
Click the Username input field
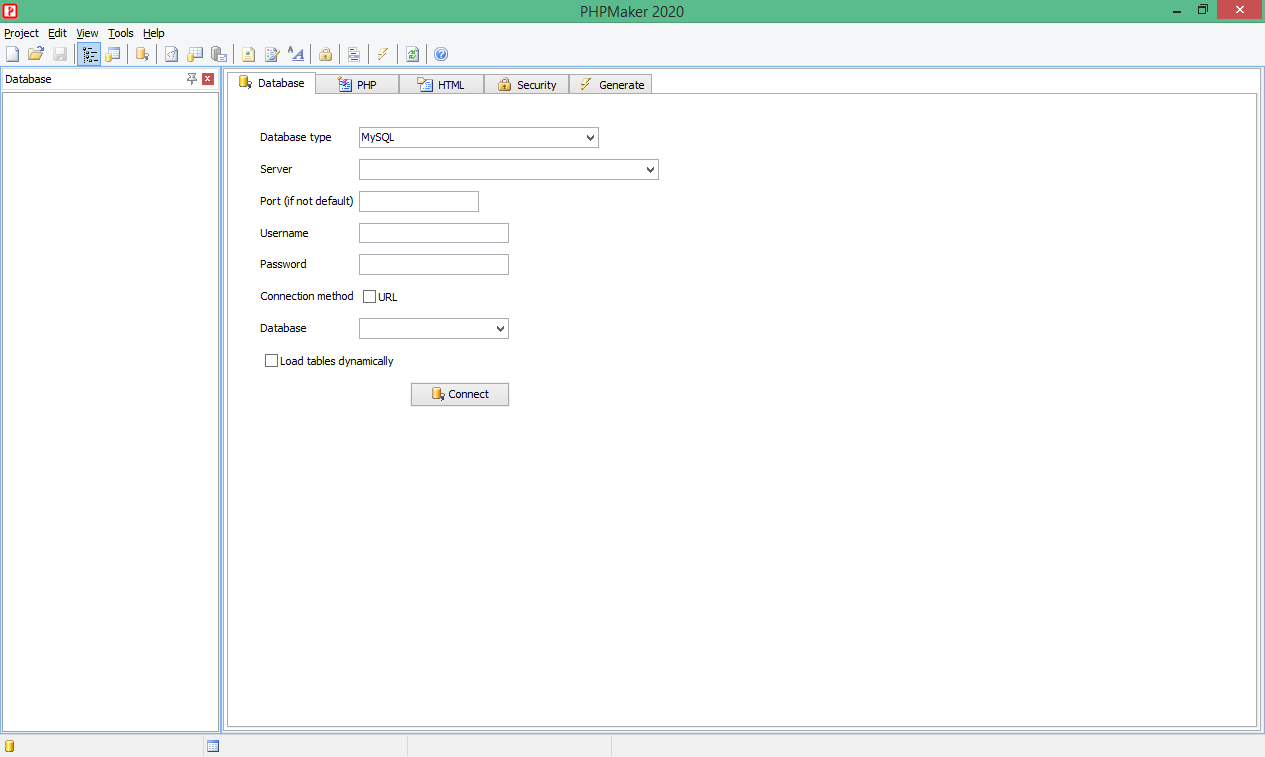[433, 233]
